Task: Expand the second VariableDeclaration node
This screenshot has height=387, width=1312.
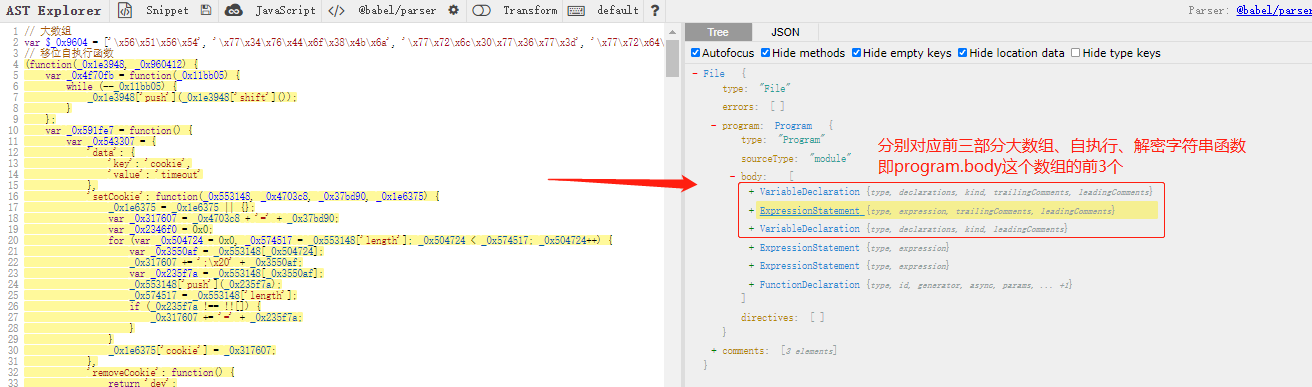Action: click(x=751, y=229)
